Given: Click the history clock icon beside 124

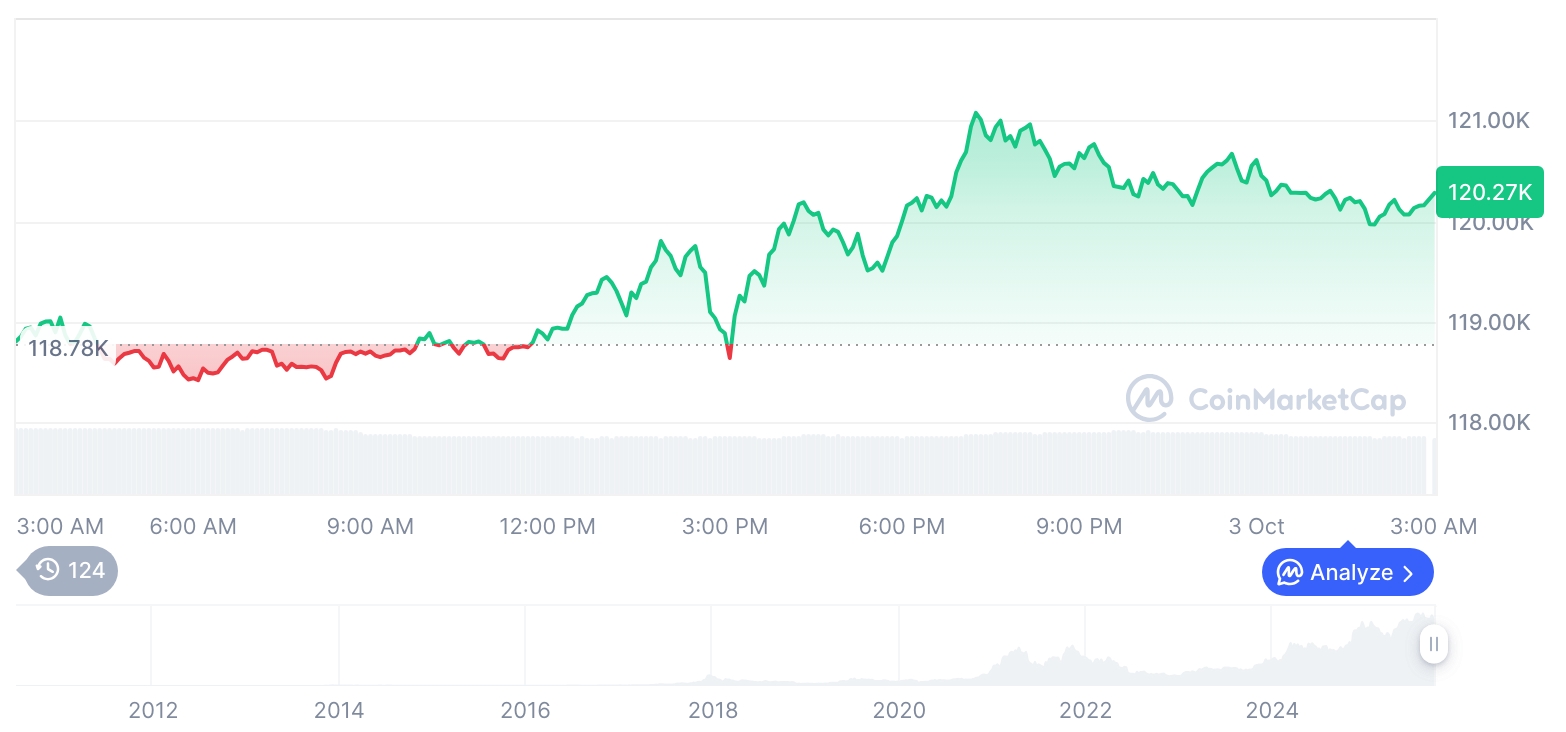Looking at the screenshot, I should click(48, 570).
